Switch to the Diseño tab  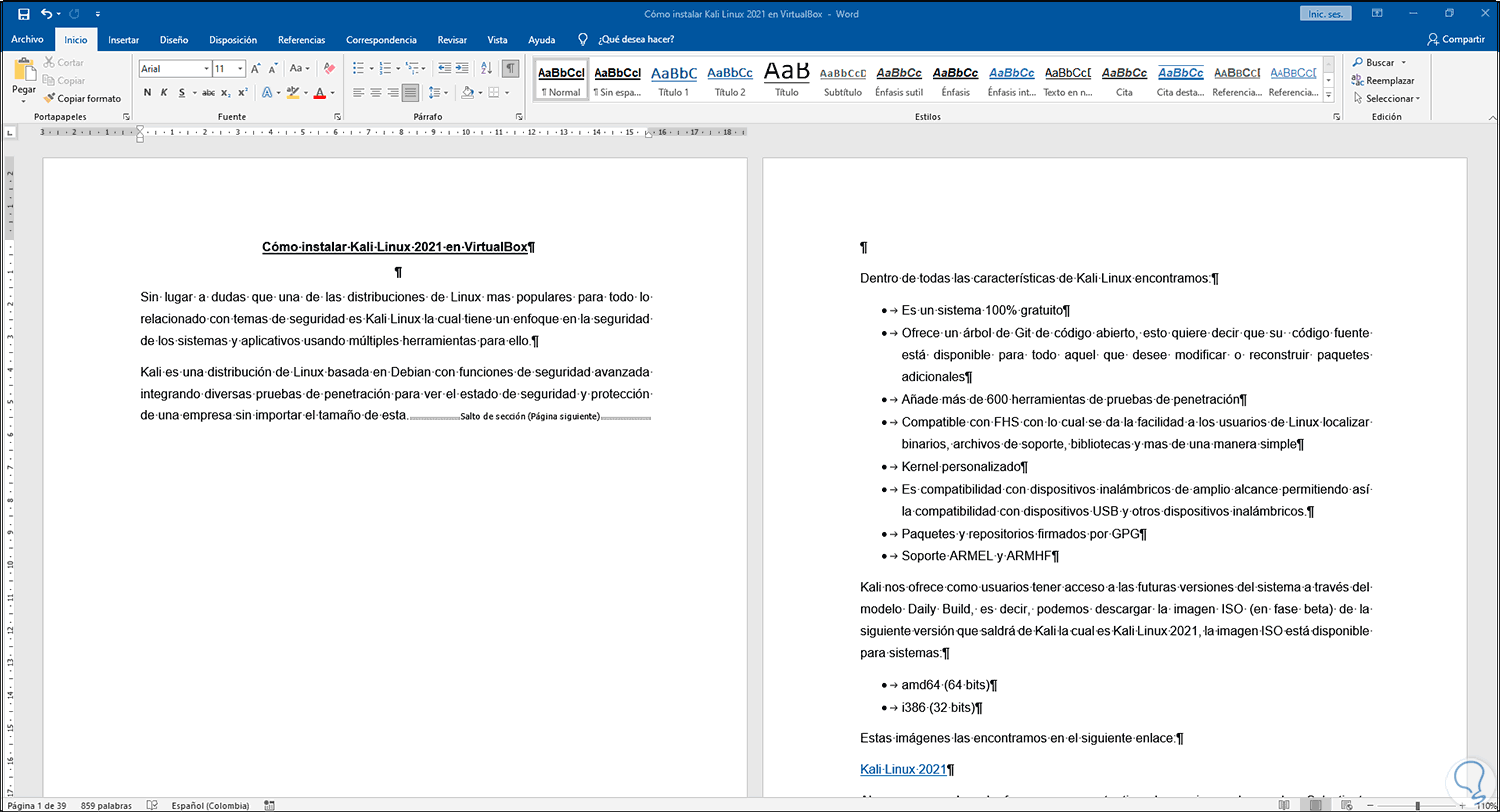(174, 40)
